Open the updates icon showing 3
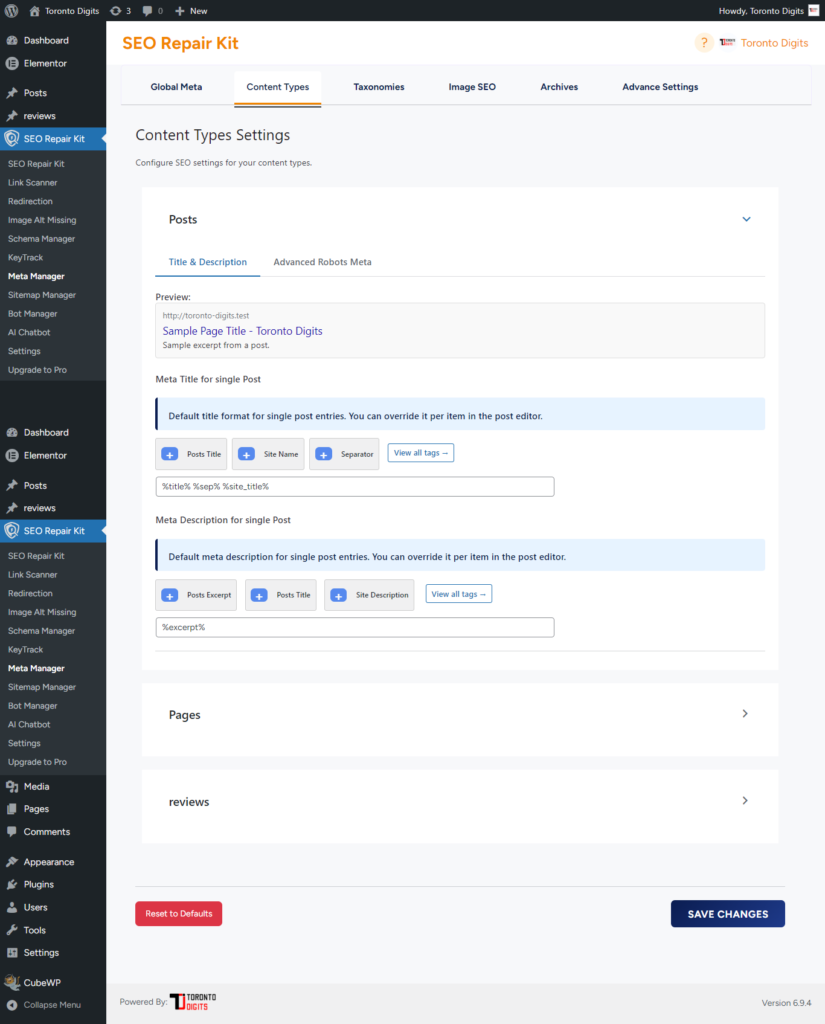This screenshot has width=825, height=1024. point(120,10)
